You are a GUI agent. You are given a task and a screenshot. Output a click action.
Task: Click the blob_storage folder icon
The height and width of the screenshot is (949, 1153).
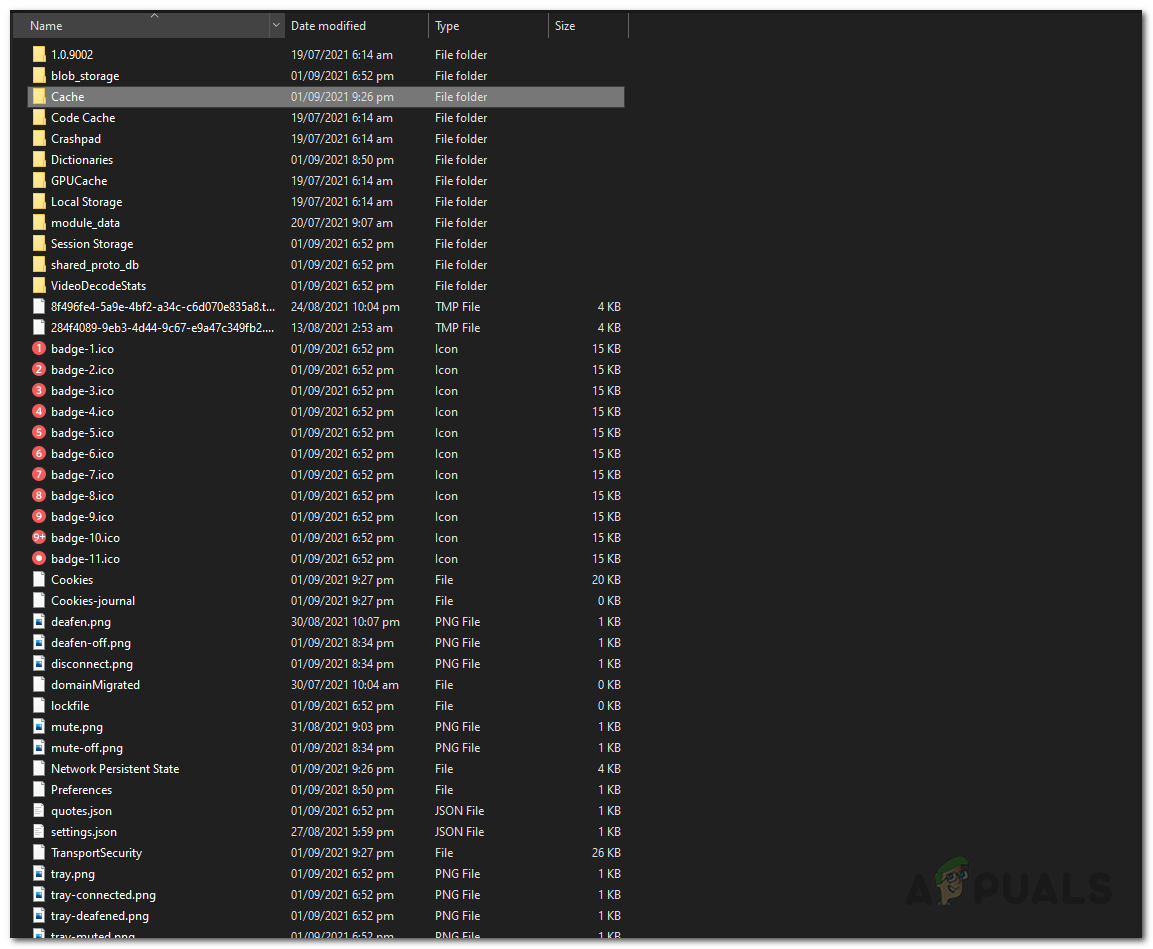[39, 76]
